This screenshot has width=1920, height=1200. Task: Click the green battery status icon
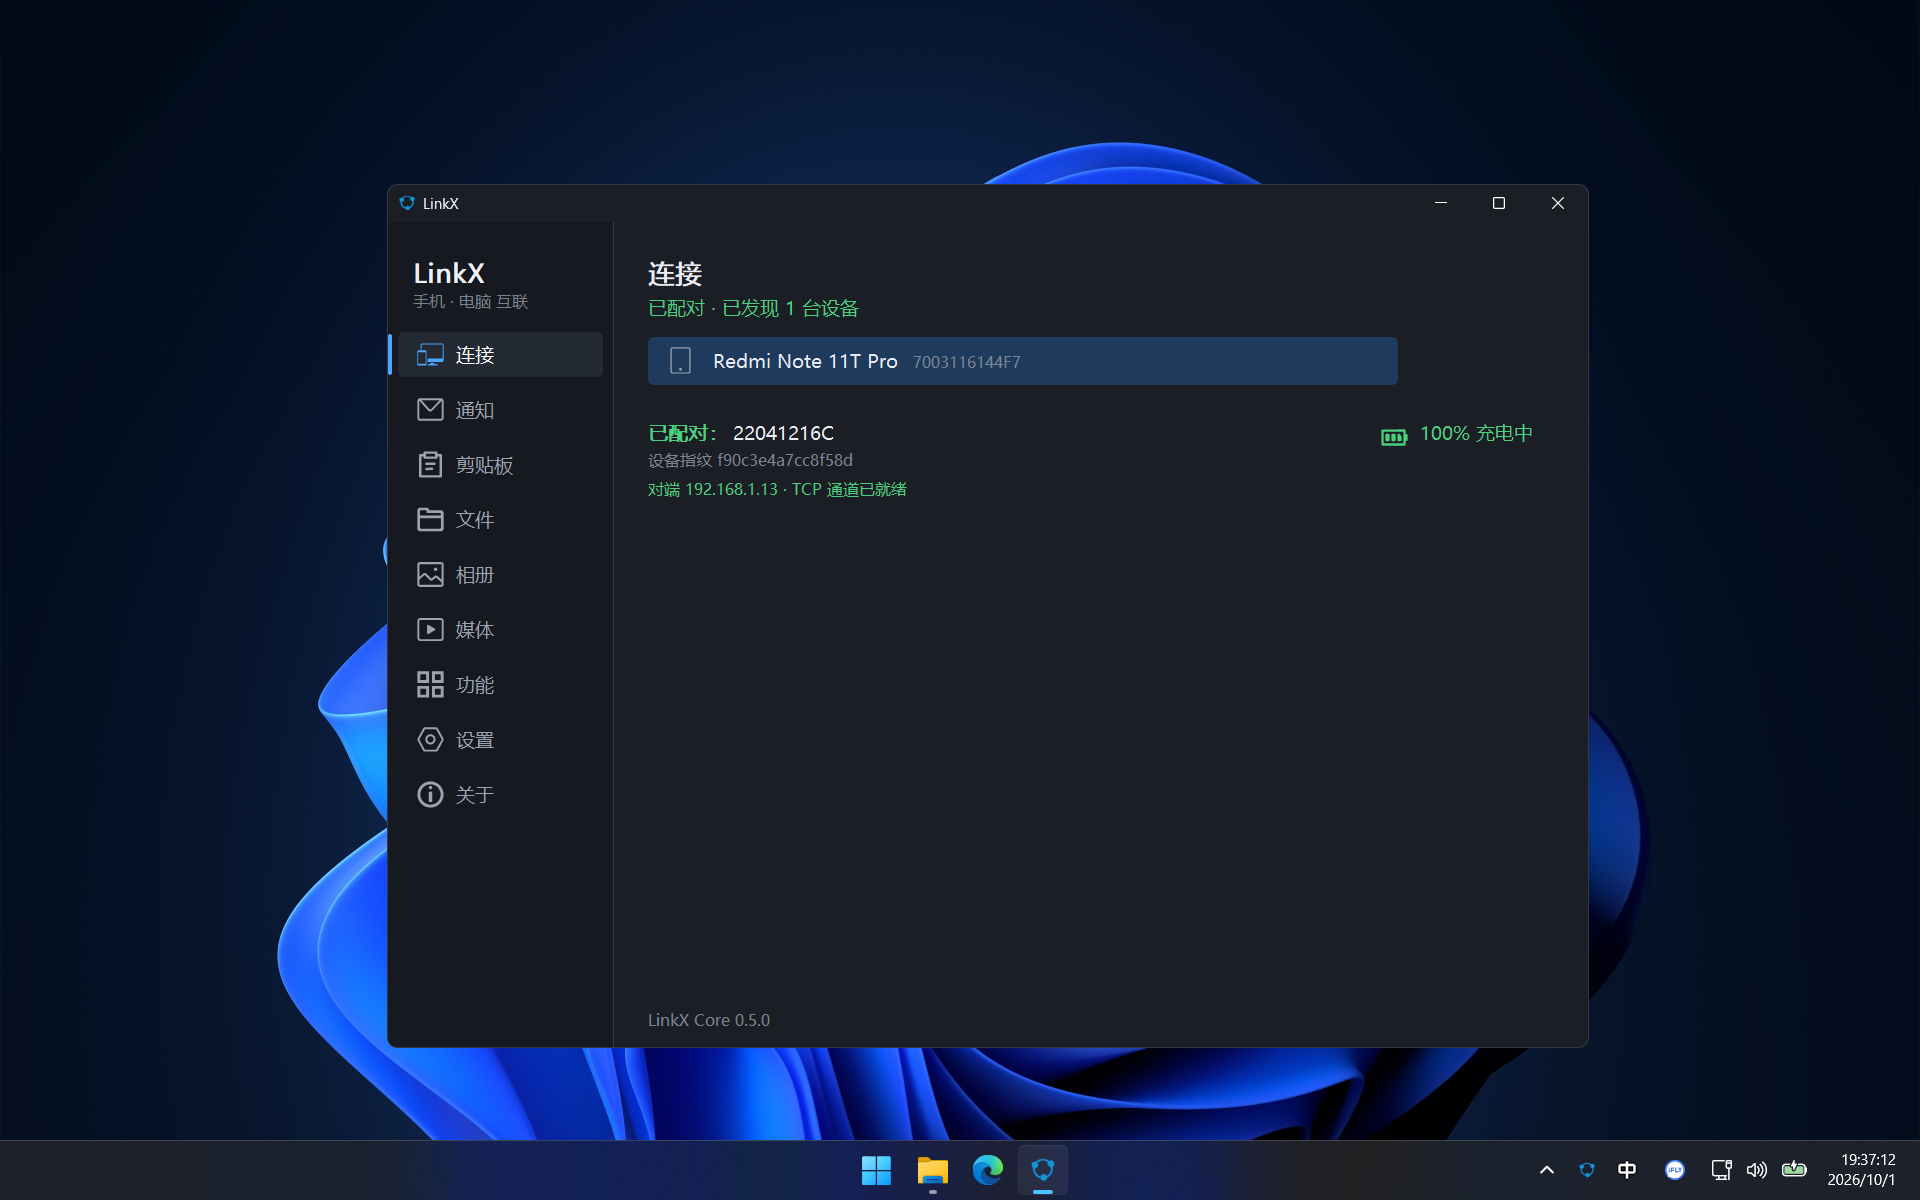coord(1394,437)
